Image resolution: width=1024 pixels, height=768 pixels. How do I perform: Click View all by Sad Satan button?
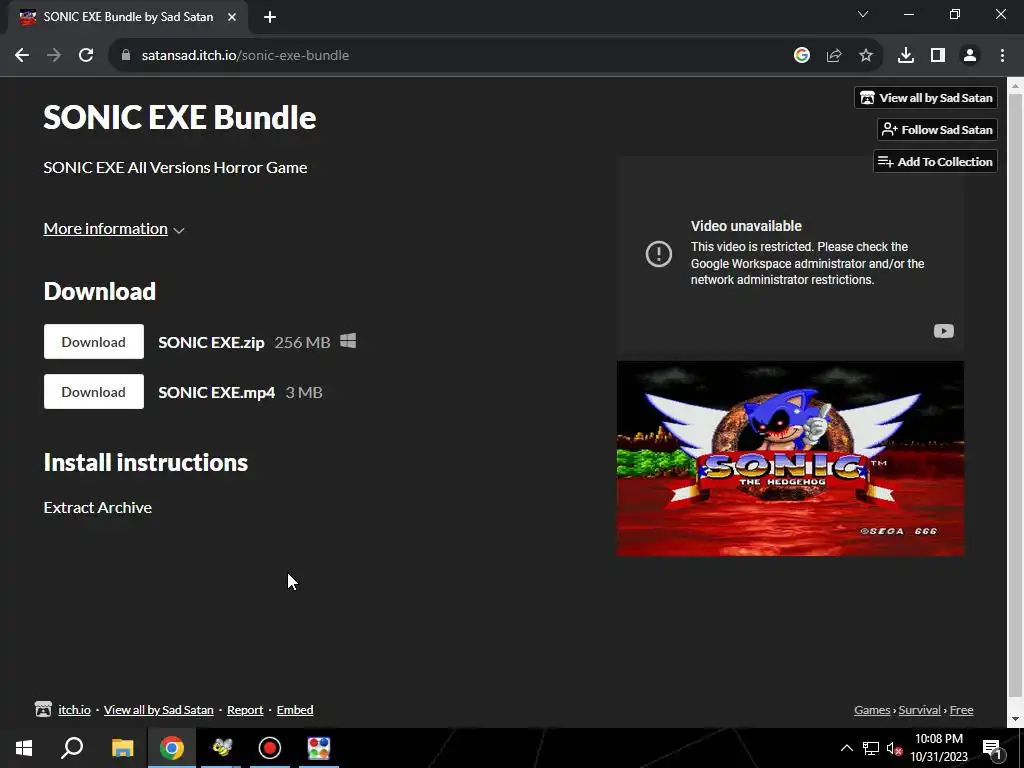(x=926, y=98)
